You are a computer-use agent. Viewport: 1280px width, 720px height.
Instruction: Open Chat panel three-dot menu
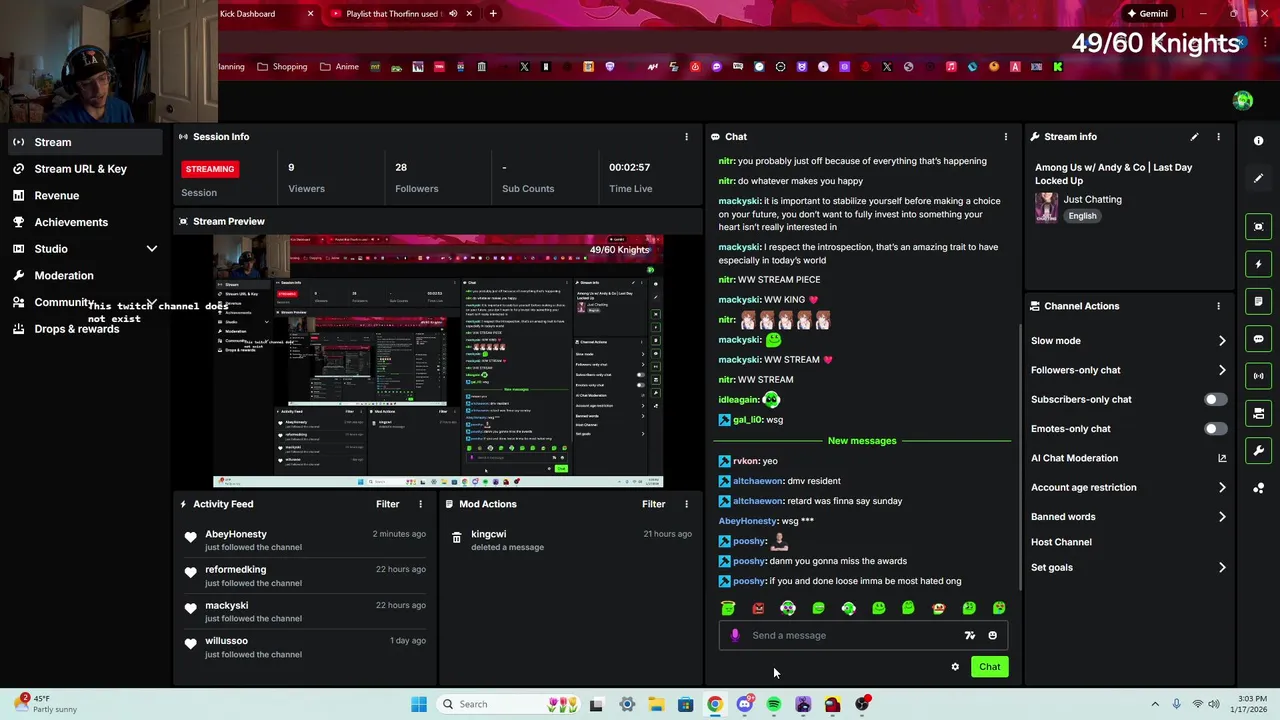pos(1006,137)
